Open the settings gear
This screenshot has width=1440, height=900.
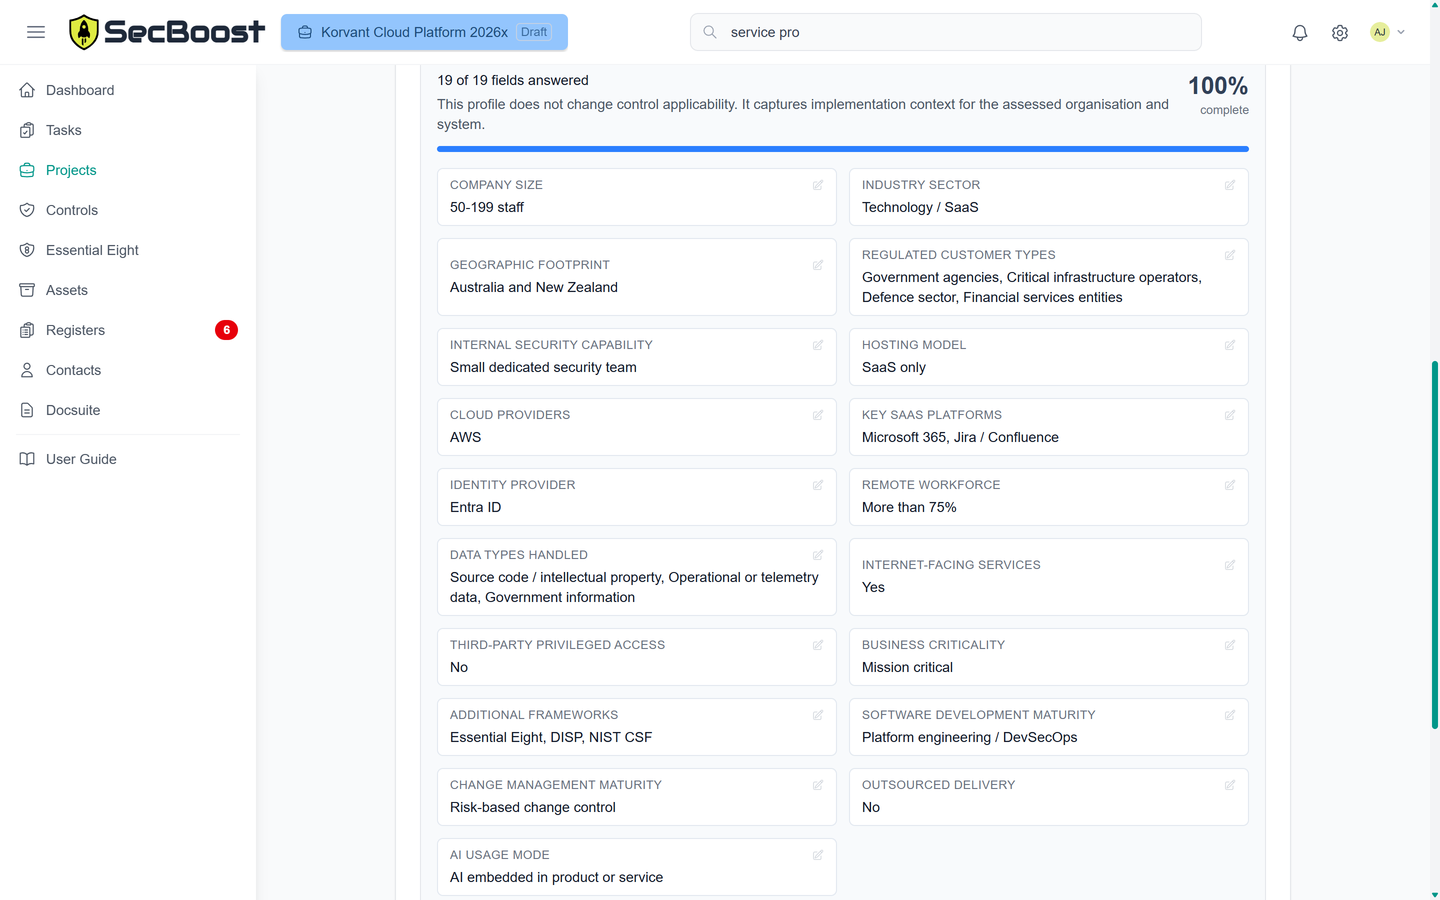pos(1339,32)
